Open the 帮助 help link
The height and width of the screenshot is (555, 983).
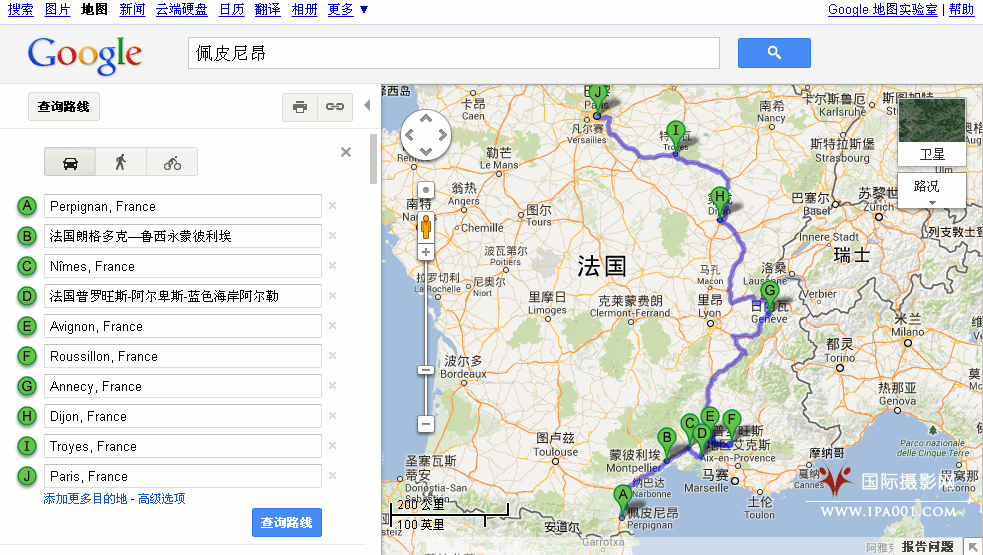tap(961, 9)
